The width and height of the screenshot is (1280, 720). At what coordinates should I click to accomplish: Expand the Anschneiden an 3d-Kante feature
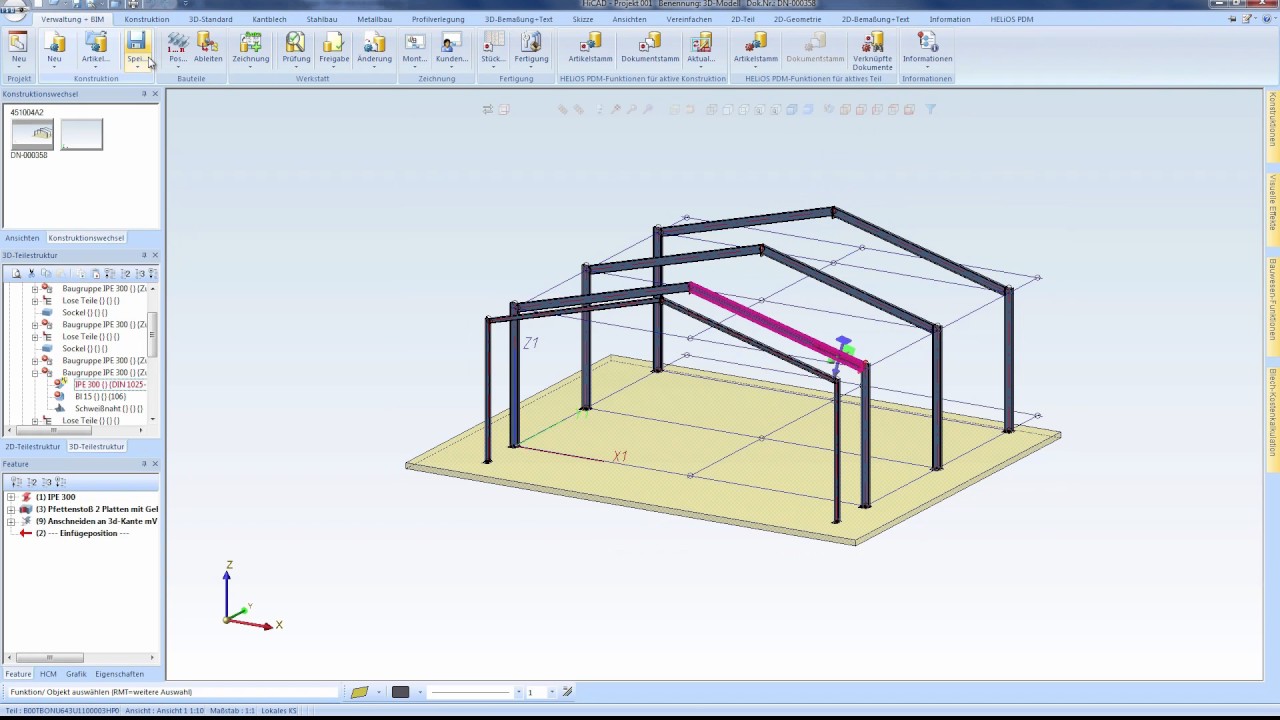[x=11, y=521]
